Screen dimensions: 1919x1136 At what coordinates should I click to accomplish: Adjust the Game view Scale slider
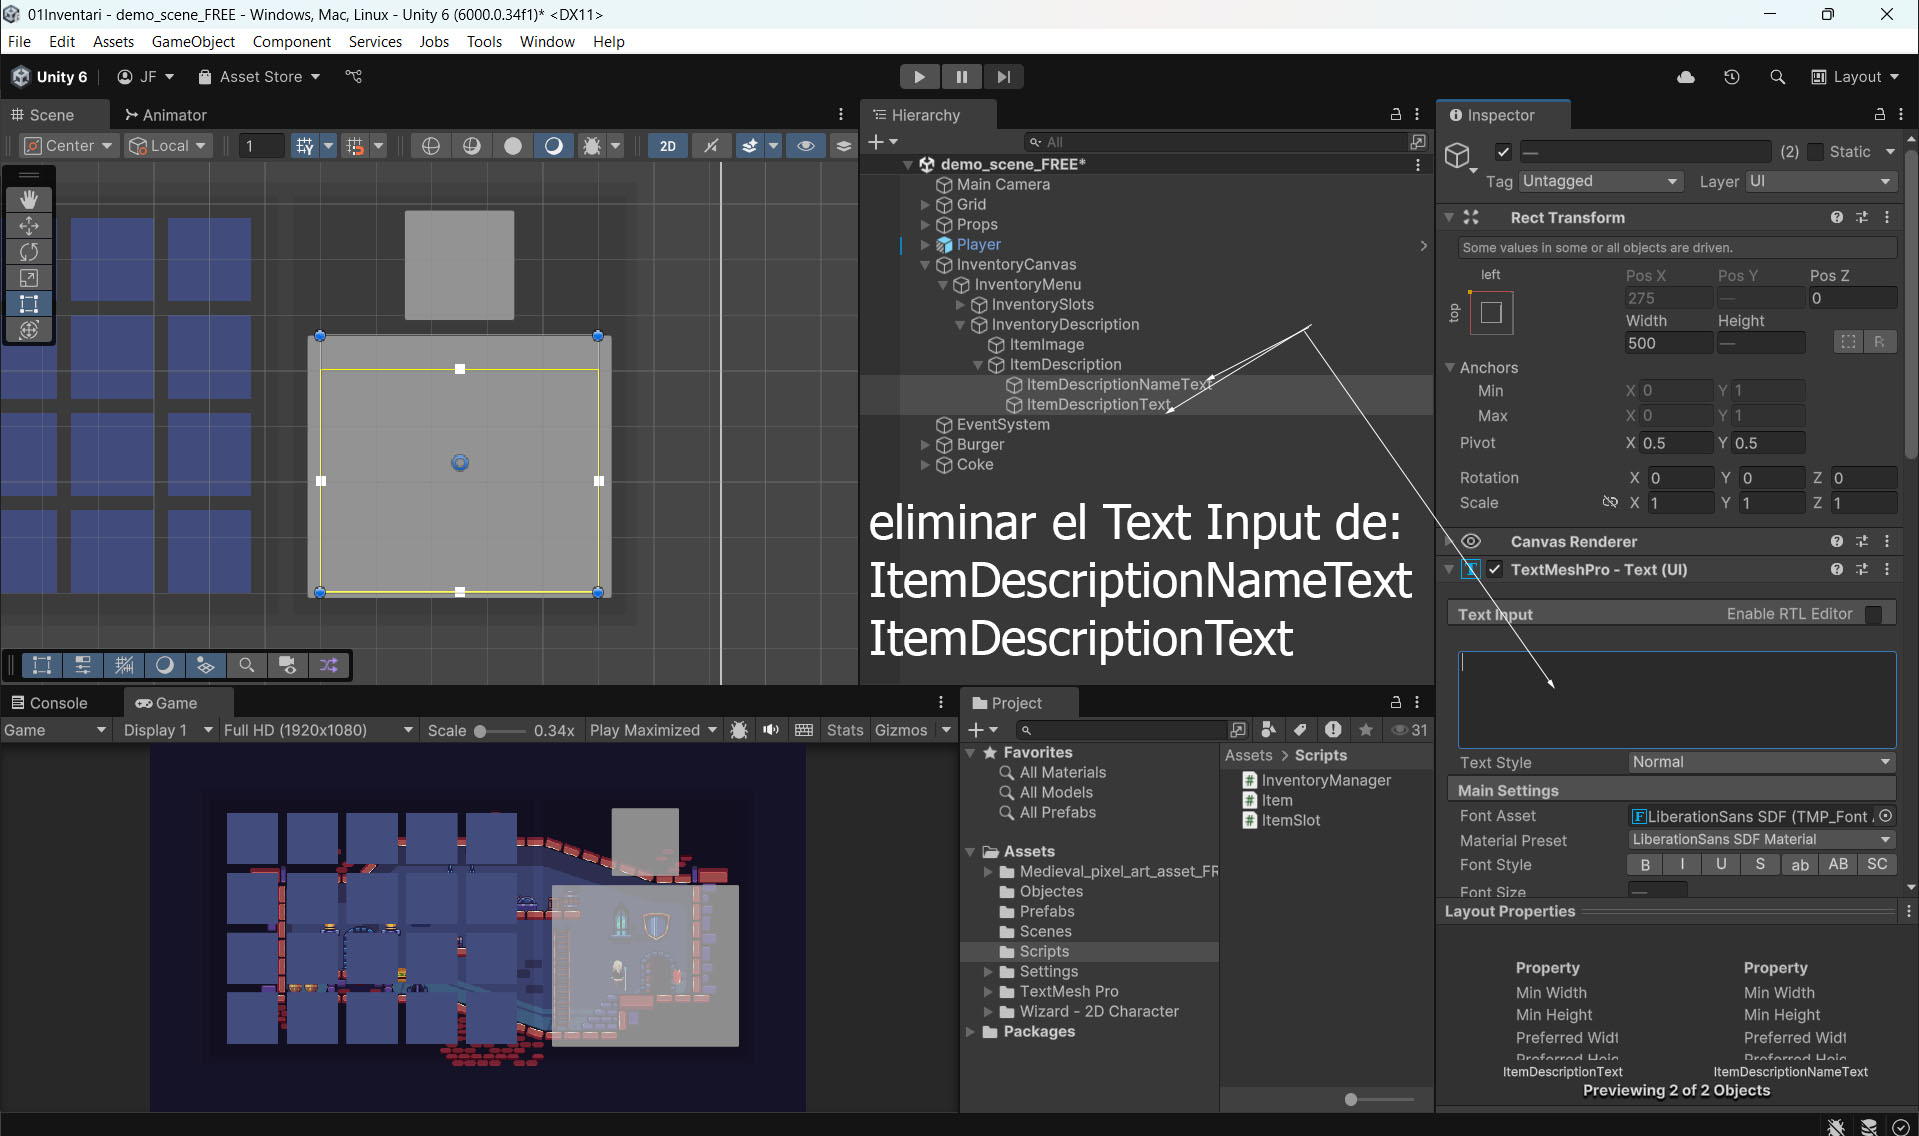(481, 731)
